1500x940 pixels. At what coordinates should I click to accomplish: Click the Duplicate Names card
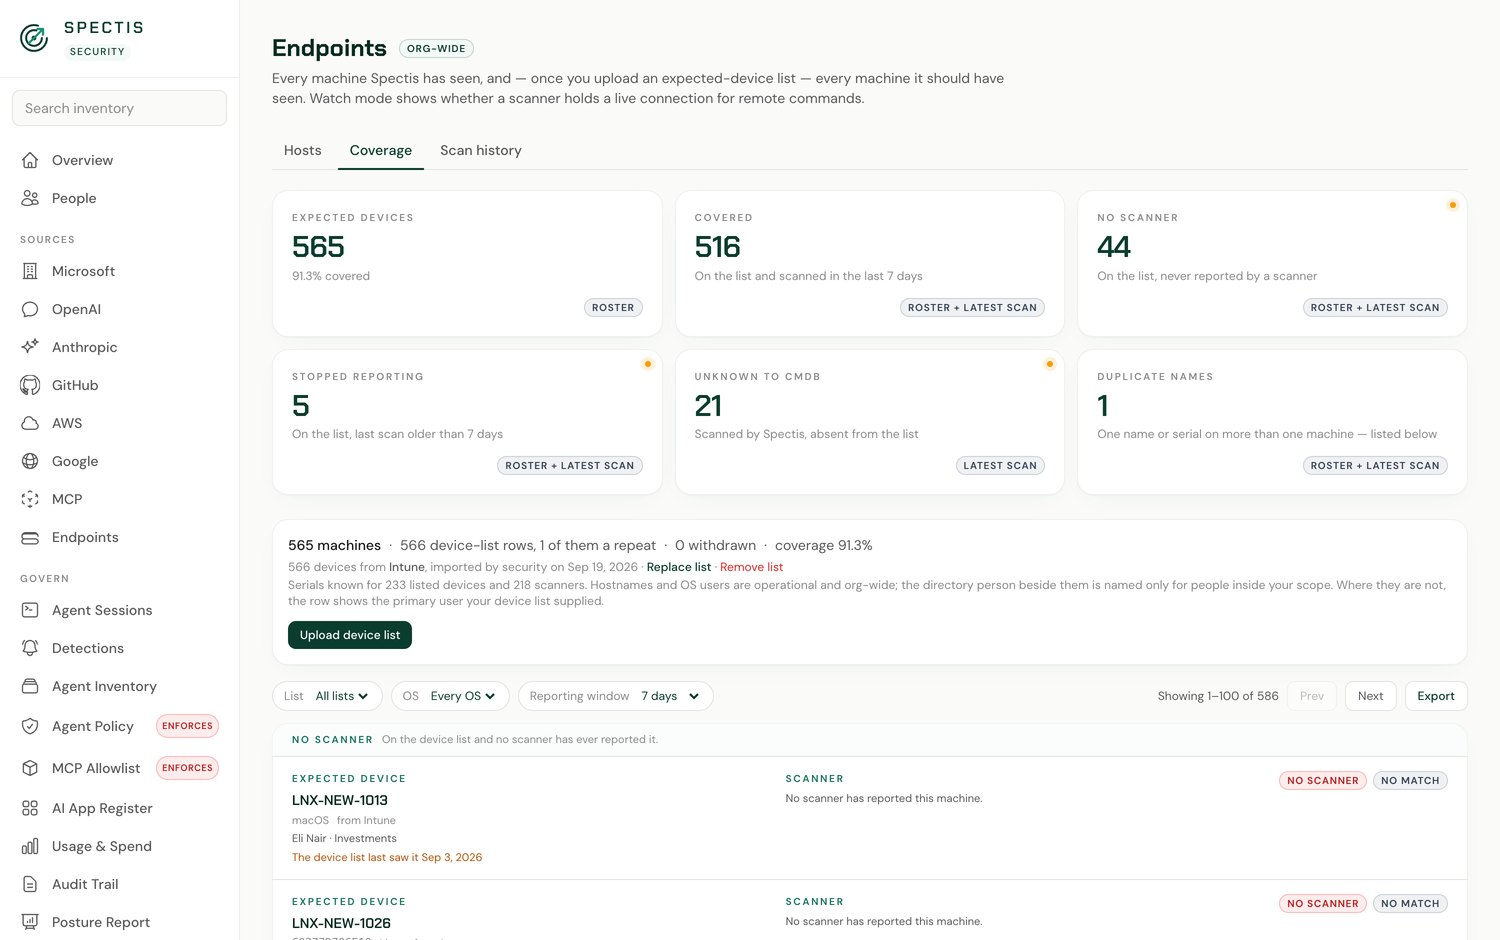coord(1272,422)
